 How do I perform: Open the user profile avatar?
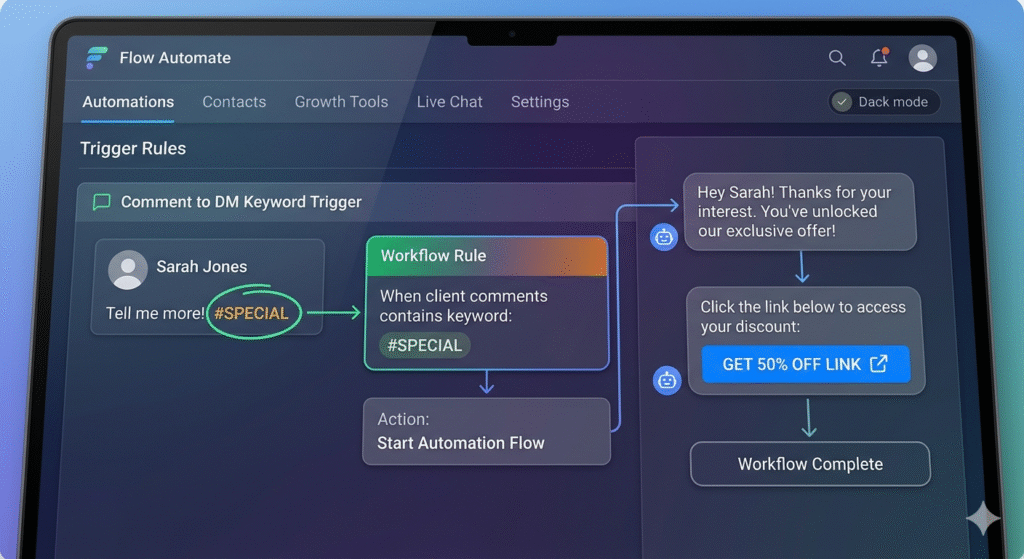click(x=922, y=58)
